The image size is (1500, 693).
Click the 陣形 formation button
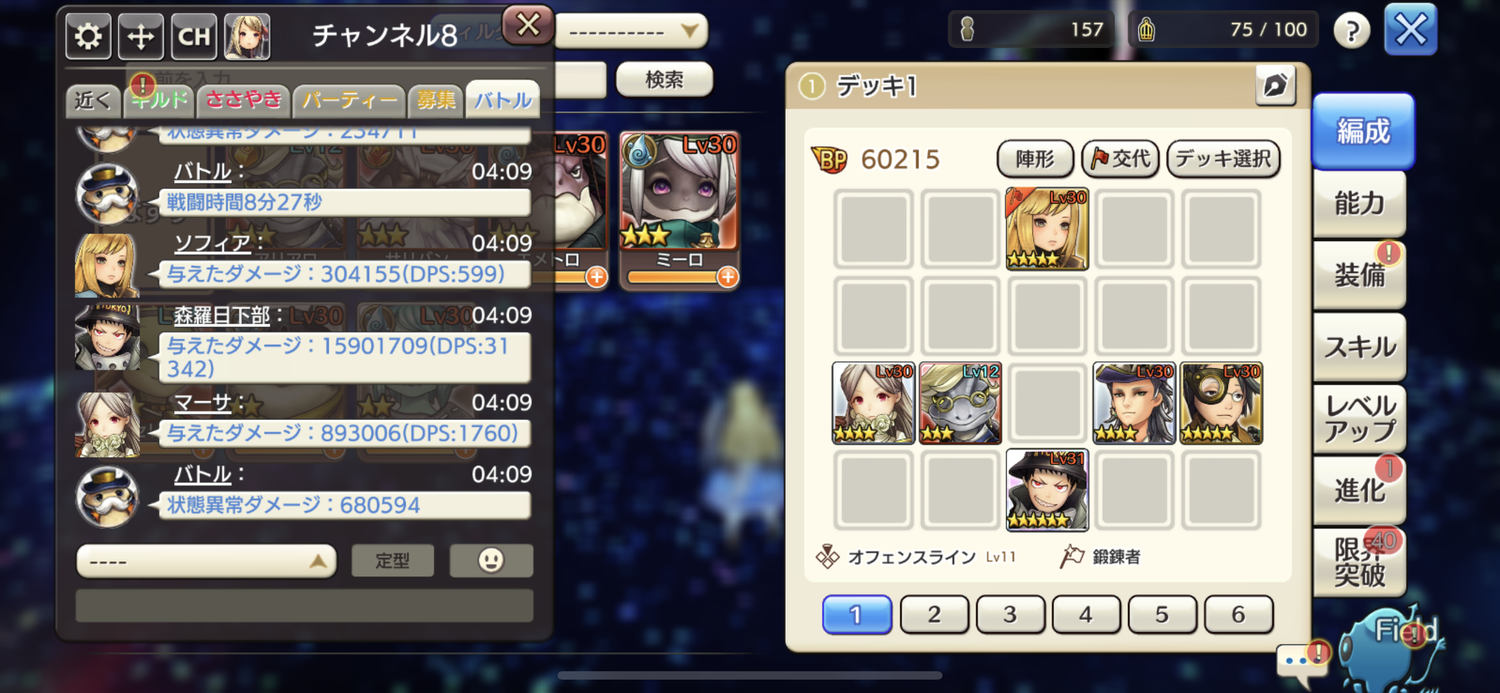[1035, 158]
